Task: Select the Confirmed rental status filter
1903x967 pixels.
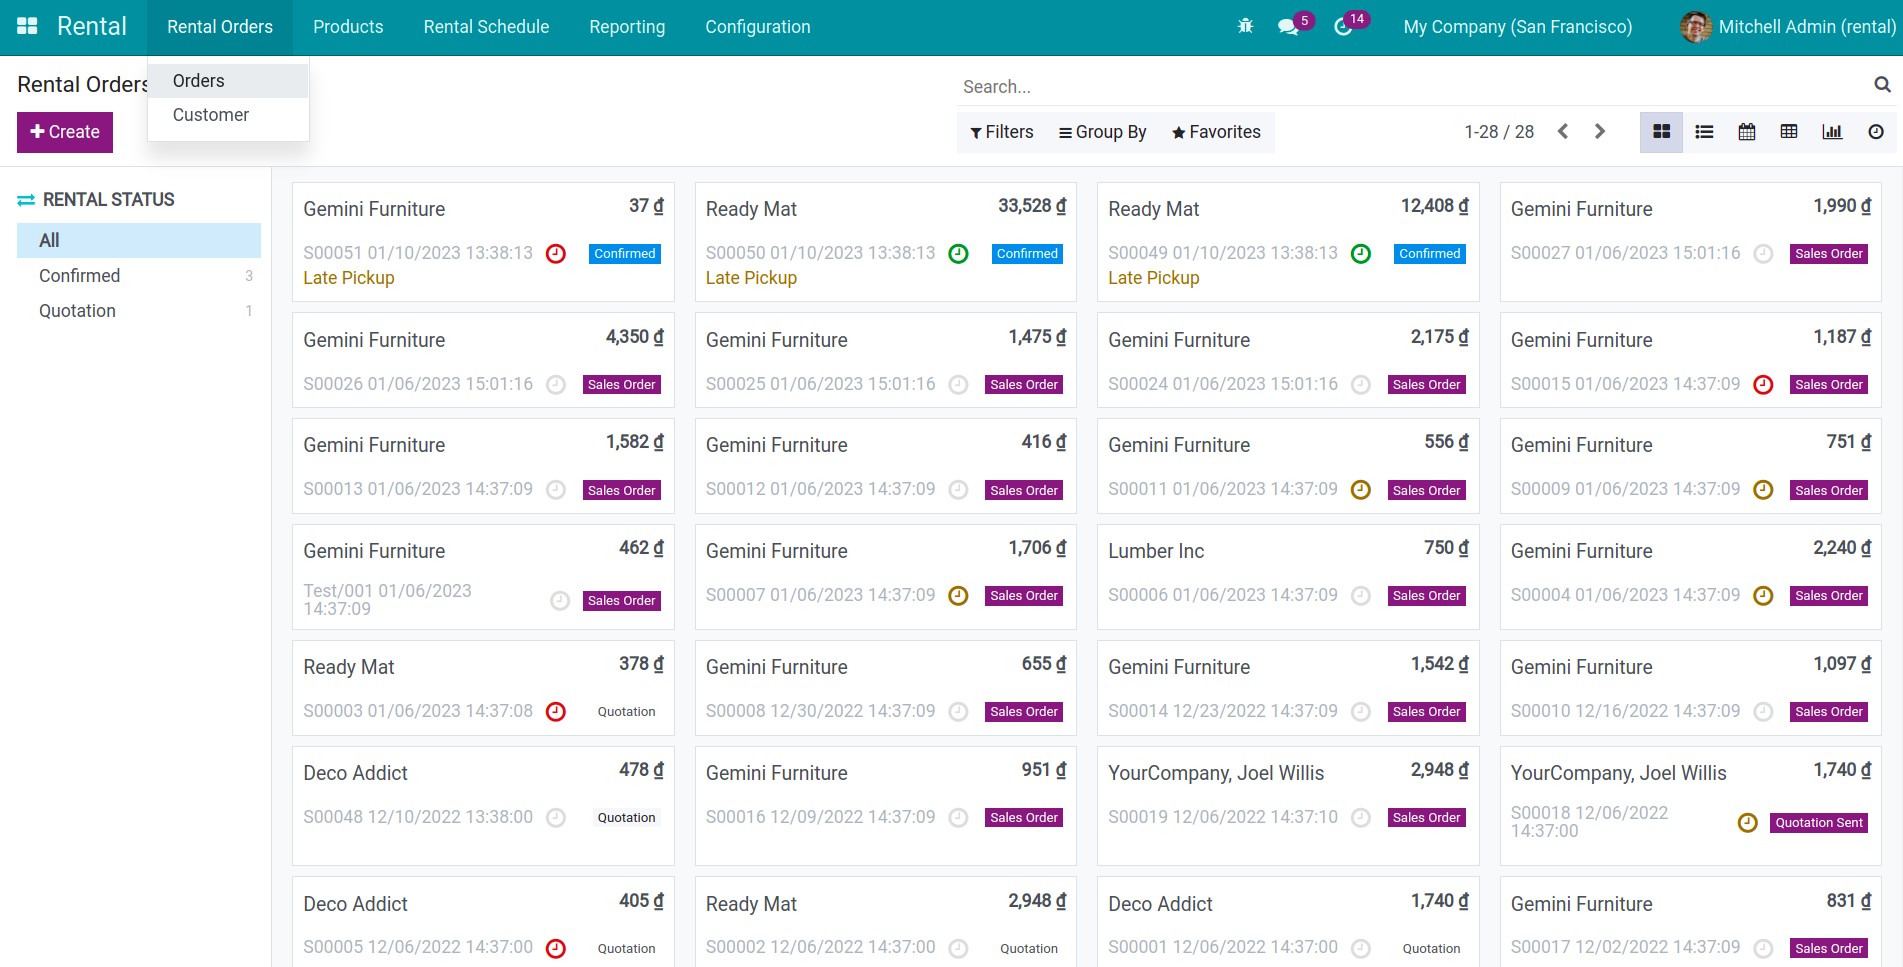Action: [80, 276]
